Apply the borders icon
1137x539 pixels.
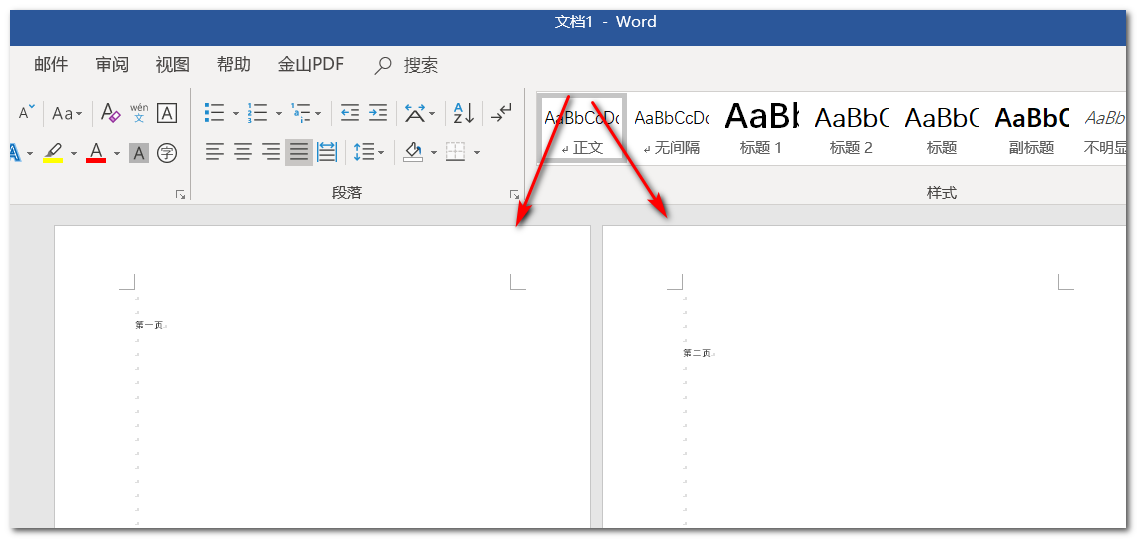455,152
